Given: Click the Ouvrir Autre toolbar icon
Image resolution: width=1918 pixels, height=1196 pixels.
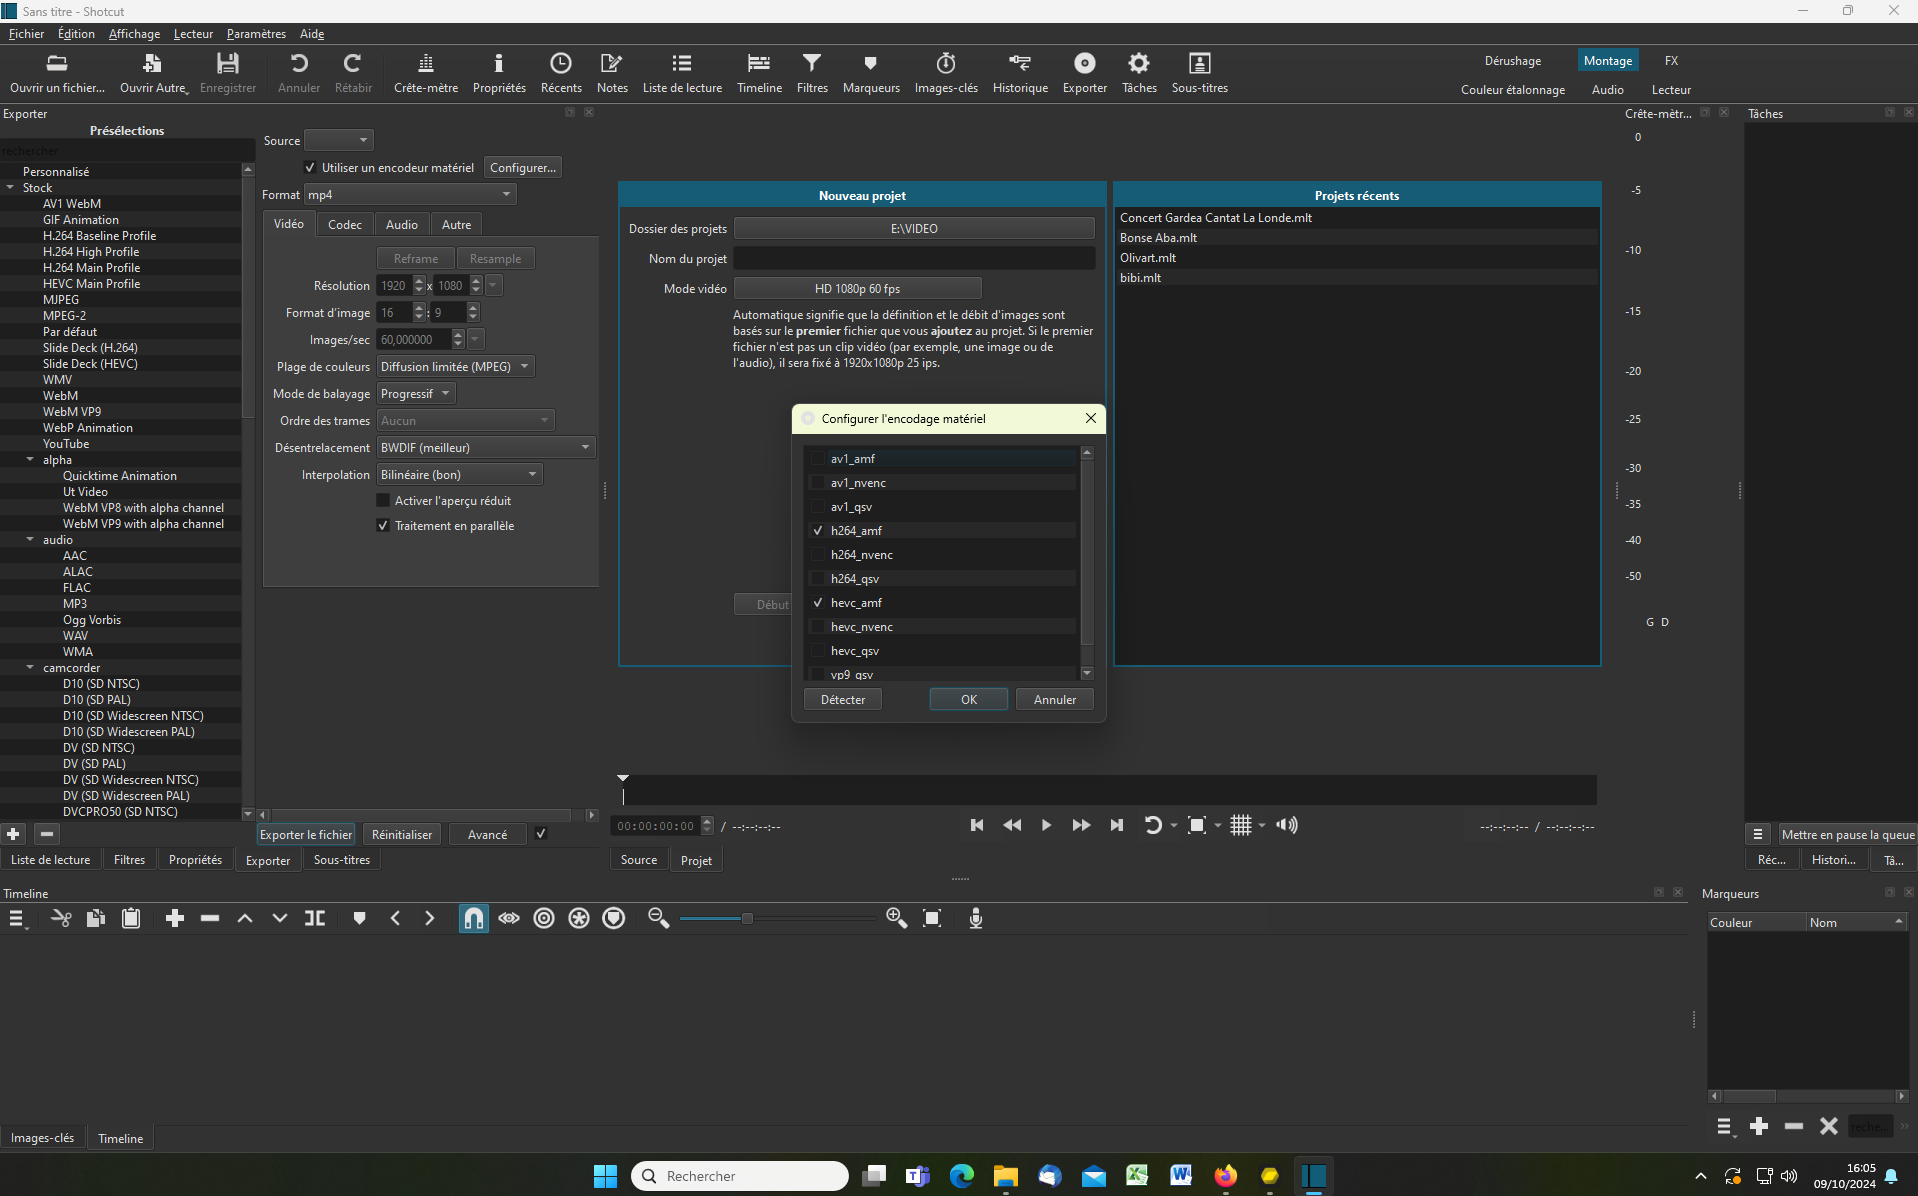Looking at the screenshot, I should click(153, 73).
